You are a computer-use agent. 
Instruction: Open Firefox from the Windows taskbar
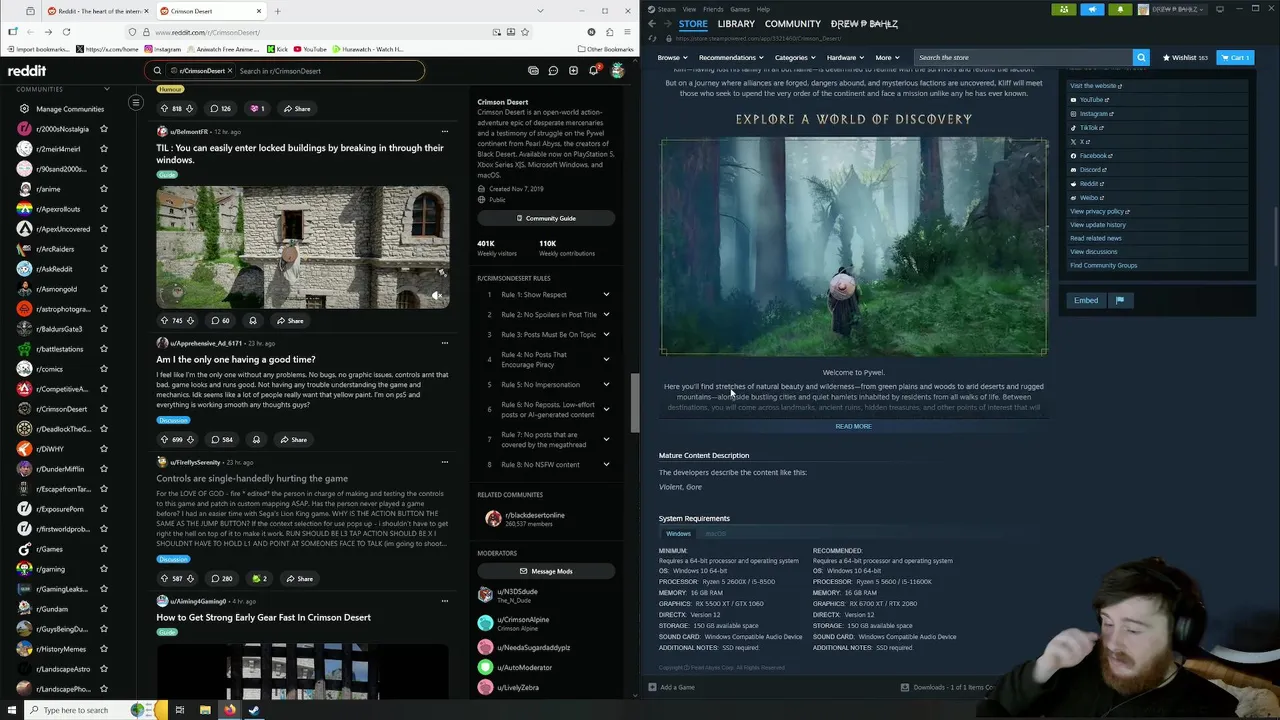tap(229, 710)
